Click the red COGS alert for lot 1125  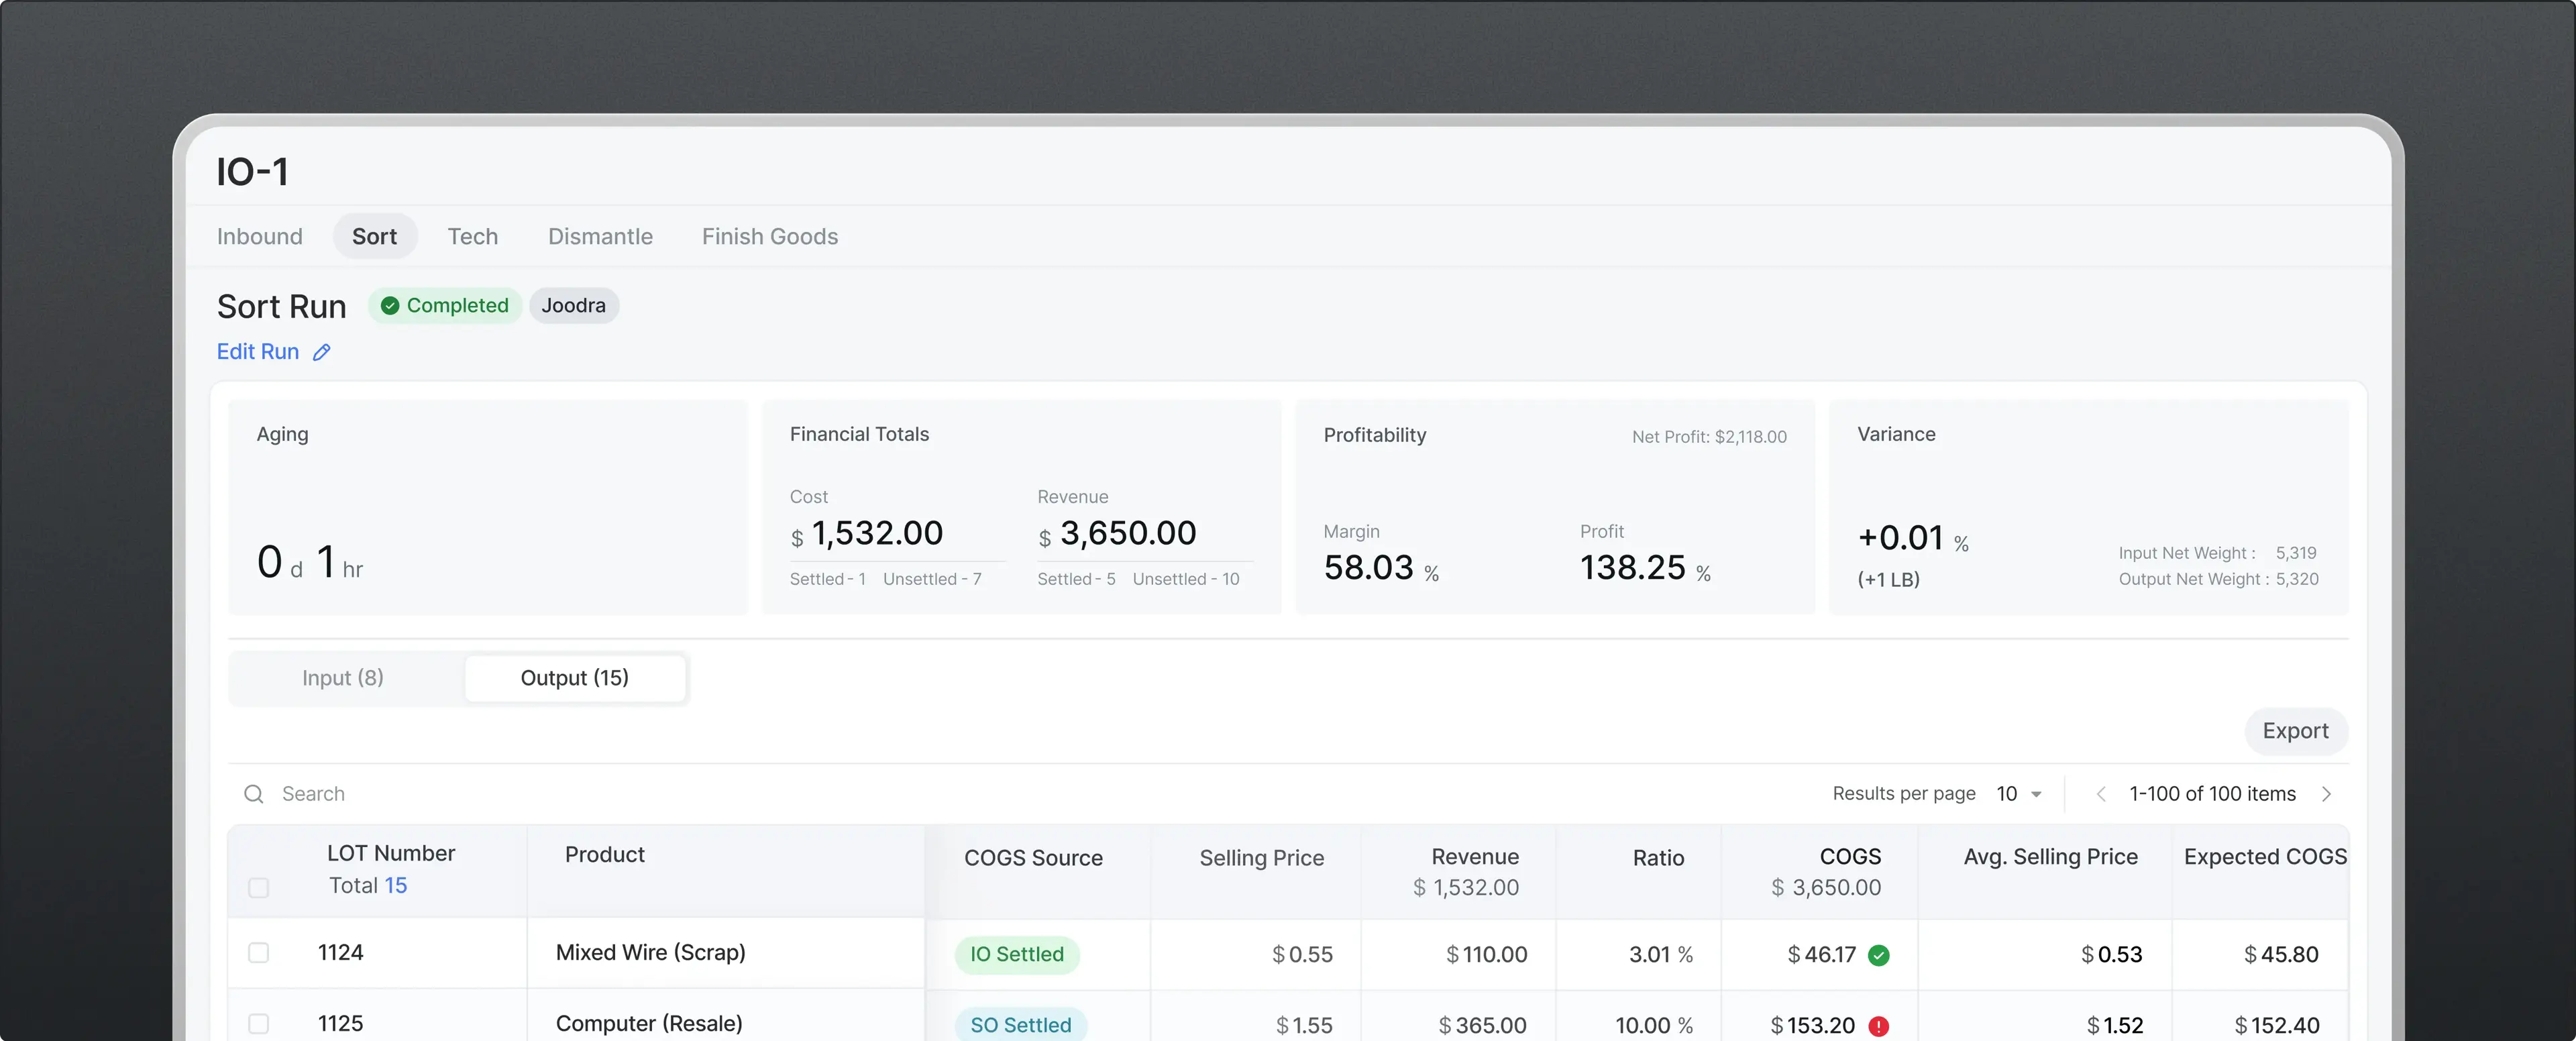pos(1879,1026)
